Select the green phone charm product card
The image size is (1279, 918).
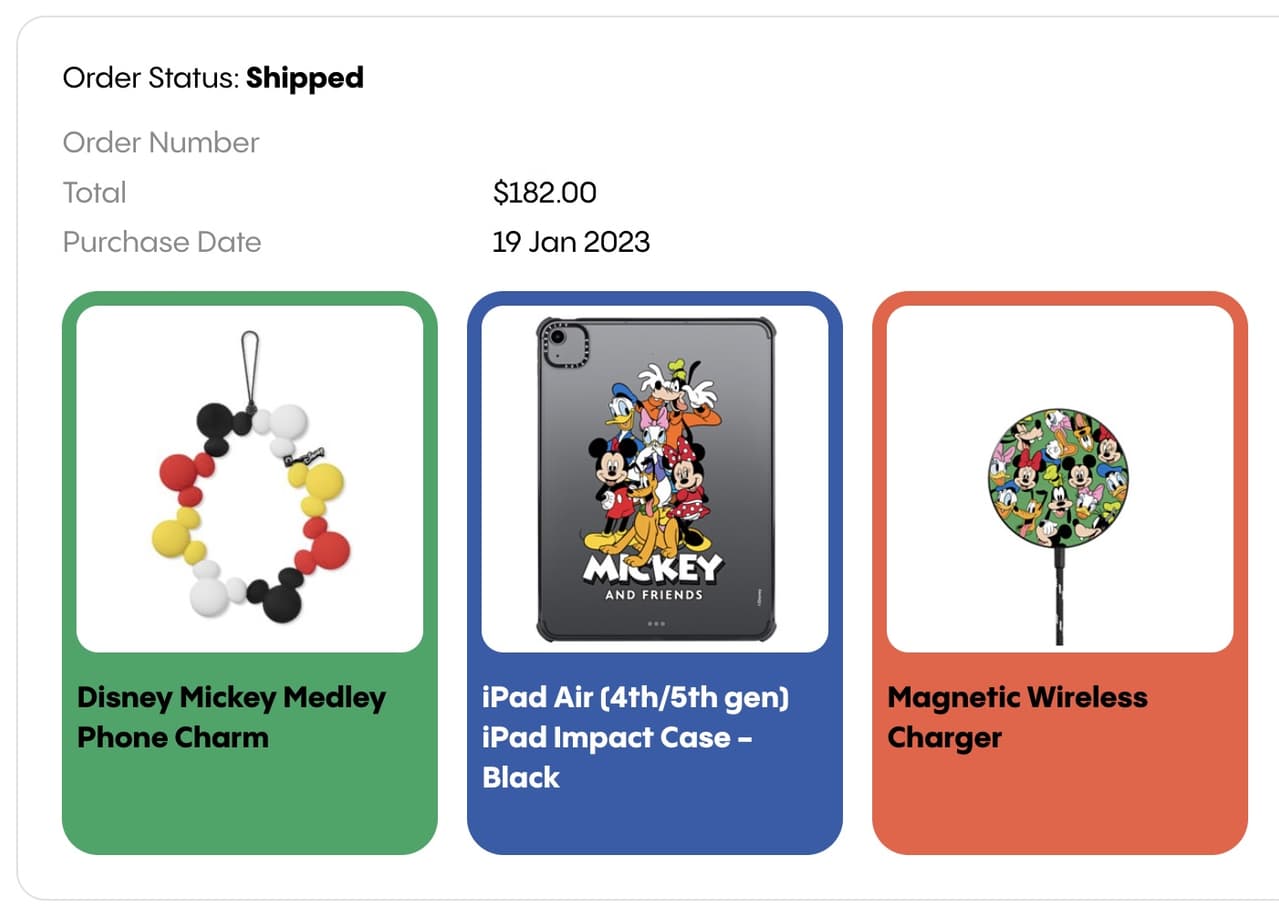[250, 573]
